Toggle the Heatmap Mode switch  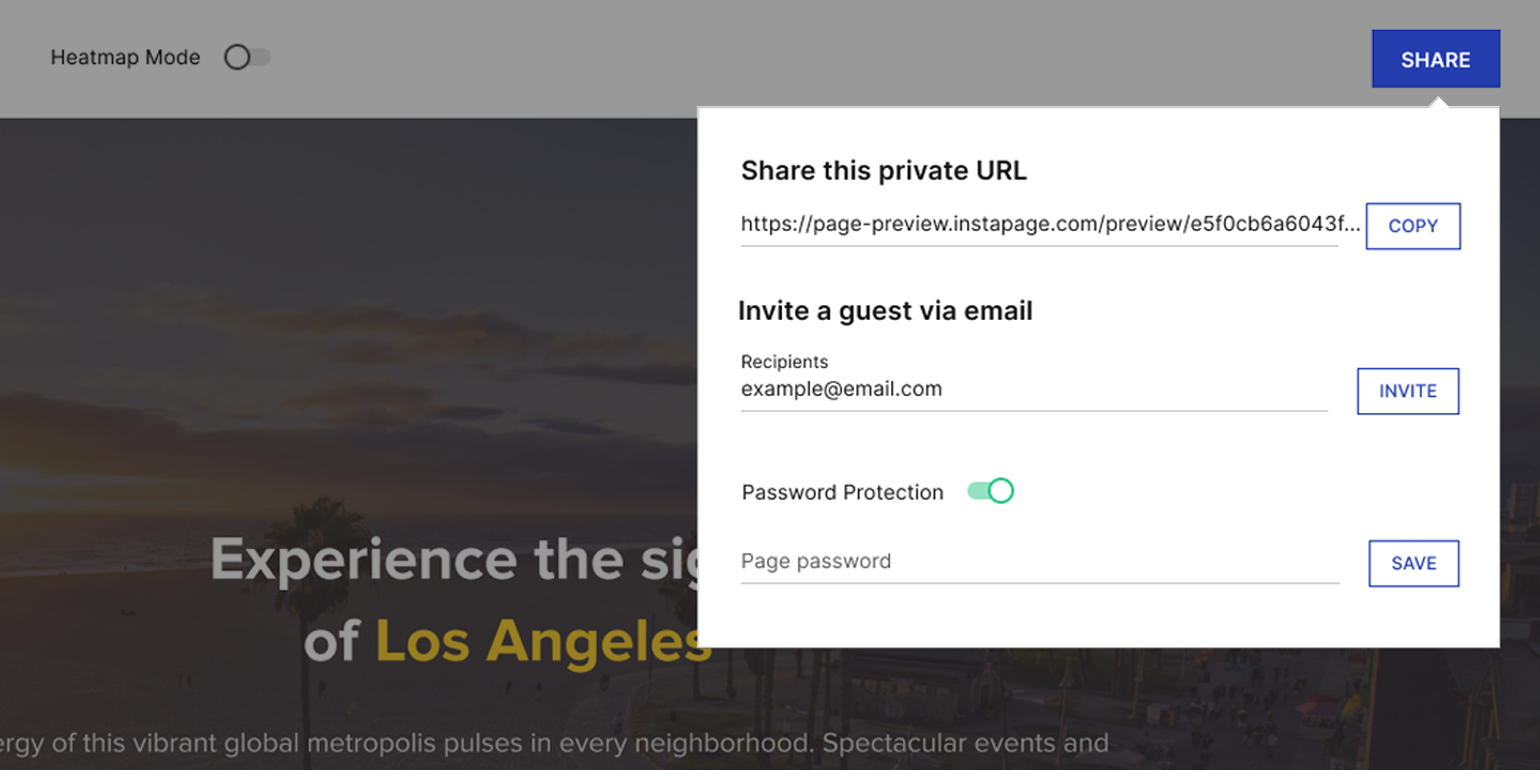tap(247, 58)
